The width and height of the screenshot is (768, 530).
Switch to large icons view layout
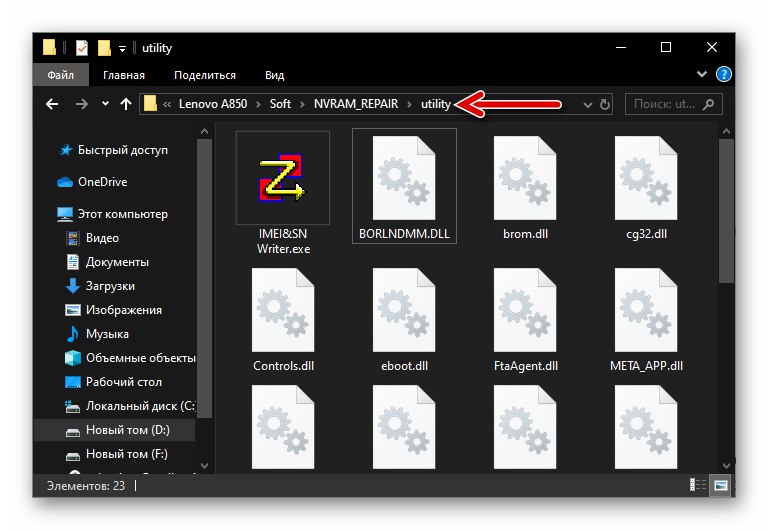click(x=720, y=485)
